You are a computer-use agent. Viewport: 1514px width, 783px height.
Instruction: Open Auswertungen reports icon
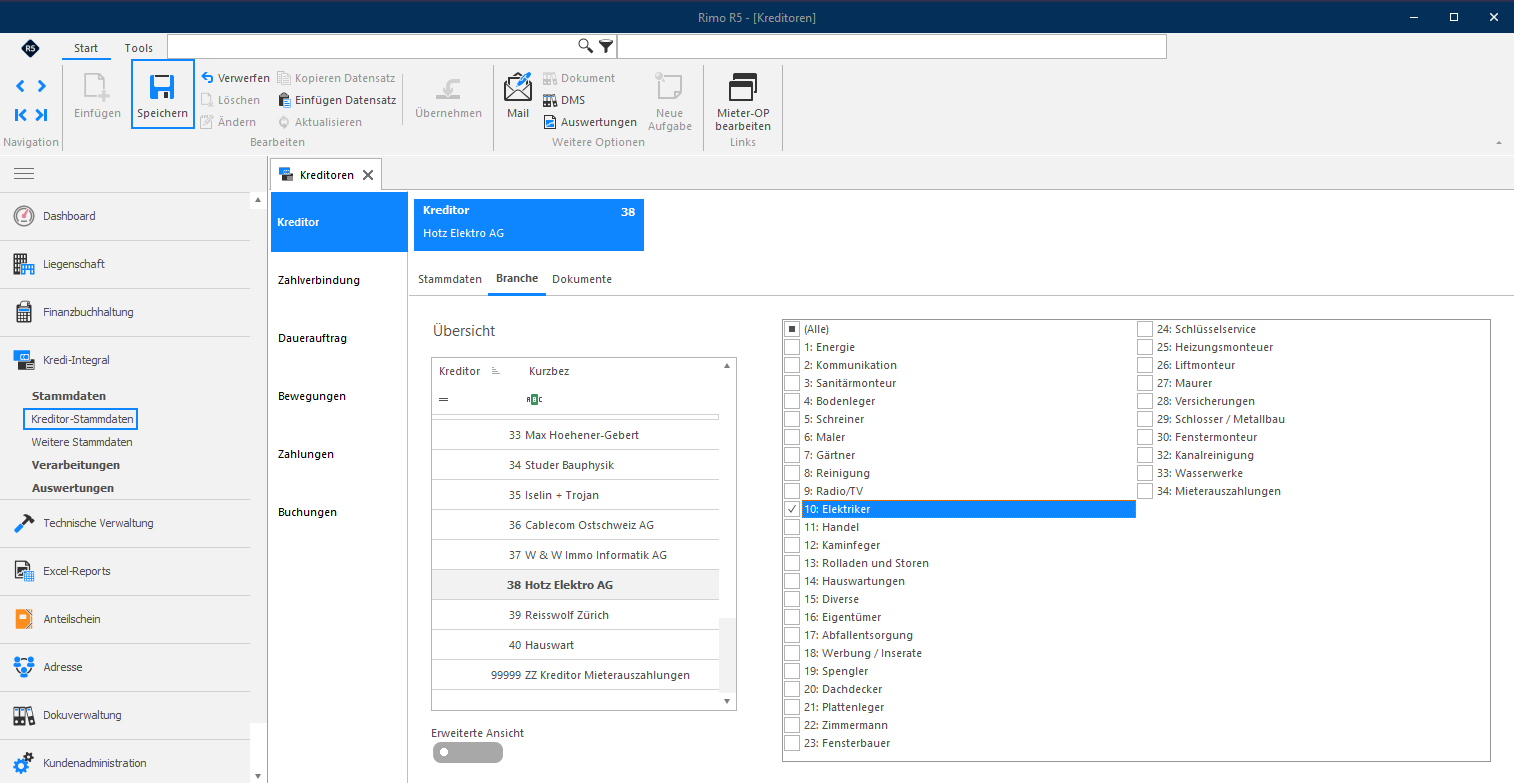pyautogui.click(x=550, y=122)
